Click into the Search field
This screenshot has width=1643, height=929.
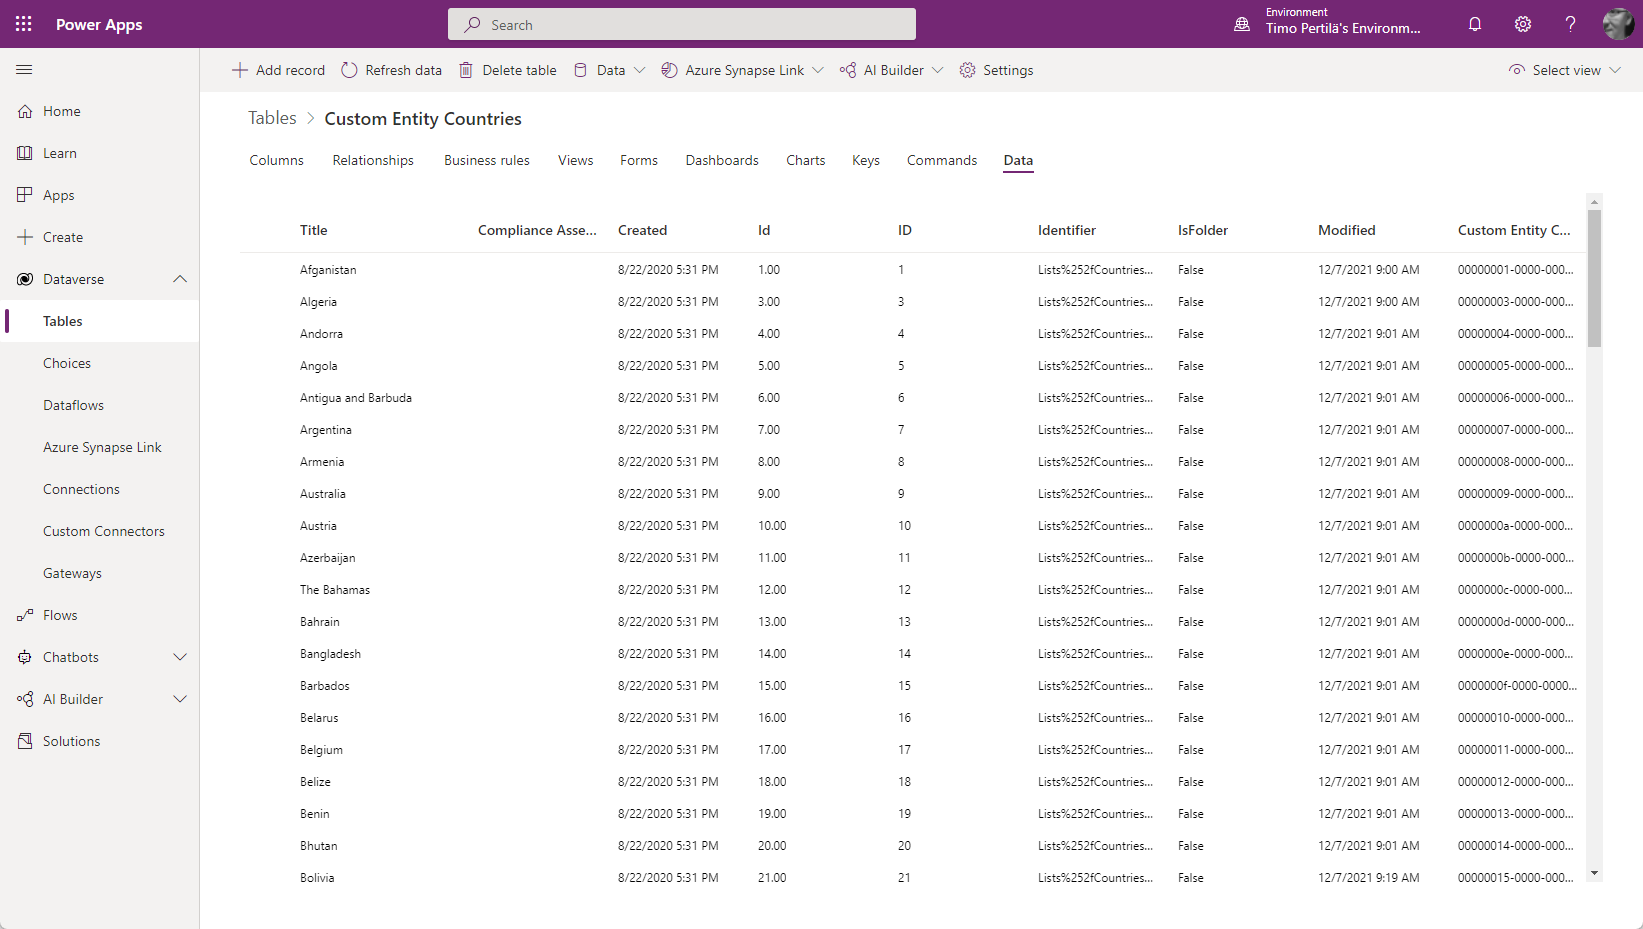pos(682,24)
